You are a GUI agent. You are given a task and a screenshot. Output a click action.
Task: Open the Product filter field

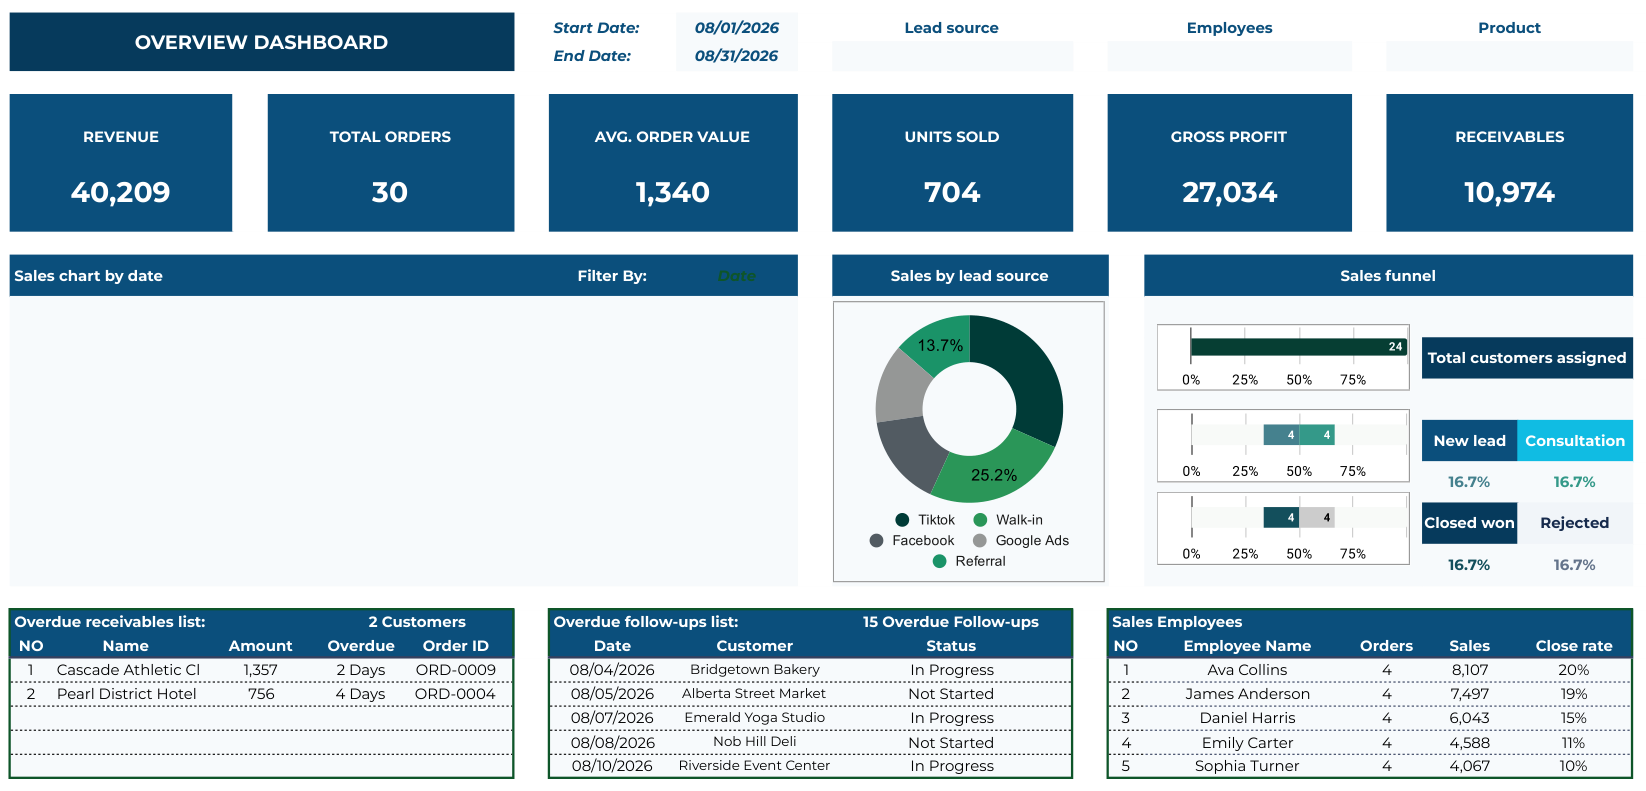1509,56
